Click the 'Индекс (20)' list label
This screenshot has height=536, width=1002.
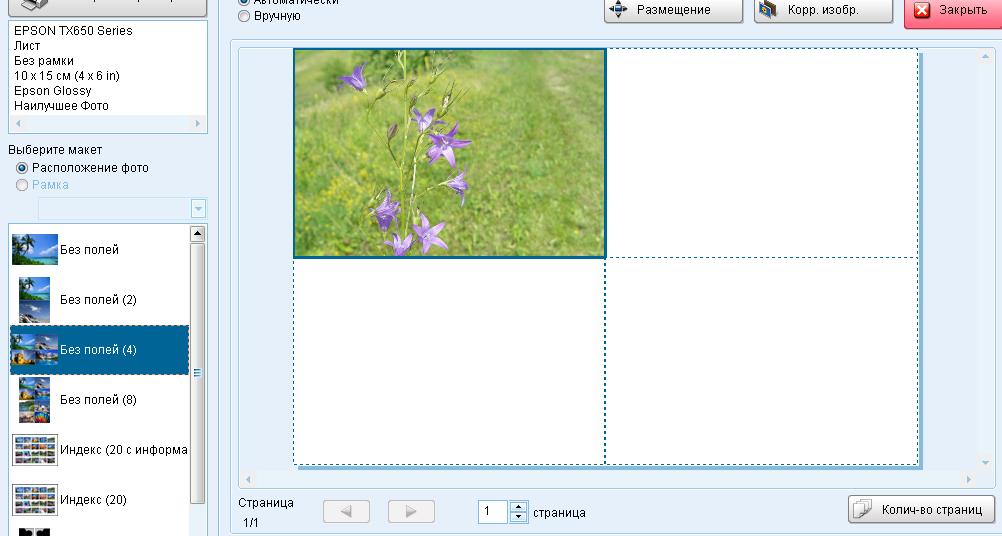tap(93, 500)
